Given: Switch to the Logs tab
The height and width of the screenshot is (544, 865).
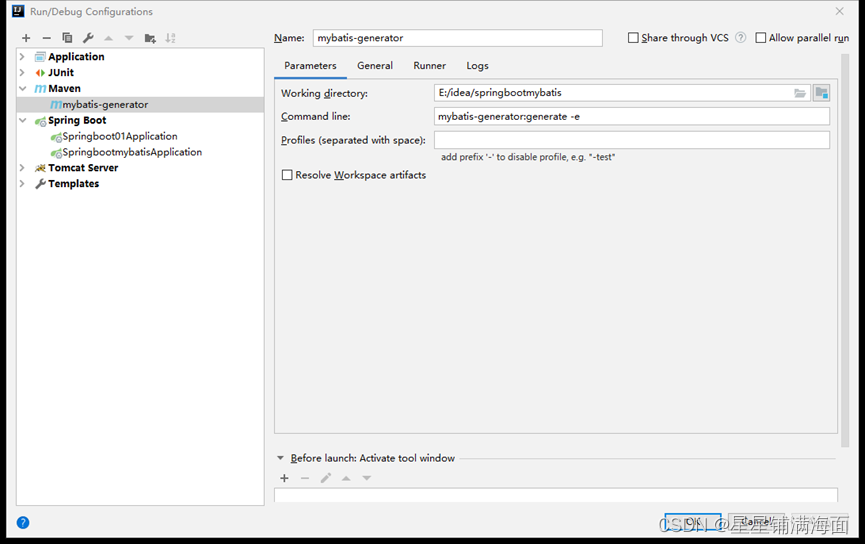Looking at the screenshot, I should (x=478, y=66).
